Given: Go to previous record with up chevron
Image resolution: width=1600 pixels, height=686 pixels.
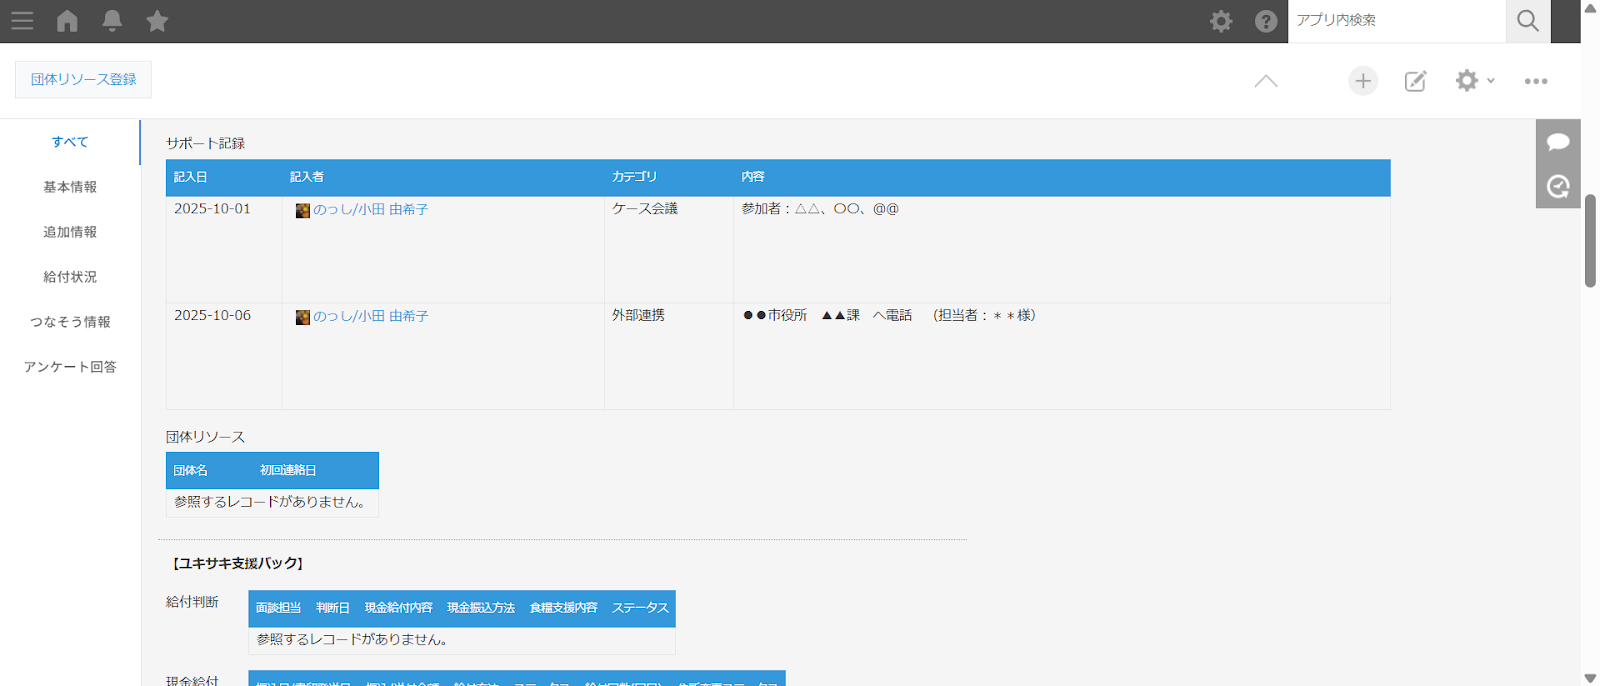Looking at the screenshot, I should [1266, 81].
